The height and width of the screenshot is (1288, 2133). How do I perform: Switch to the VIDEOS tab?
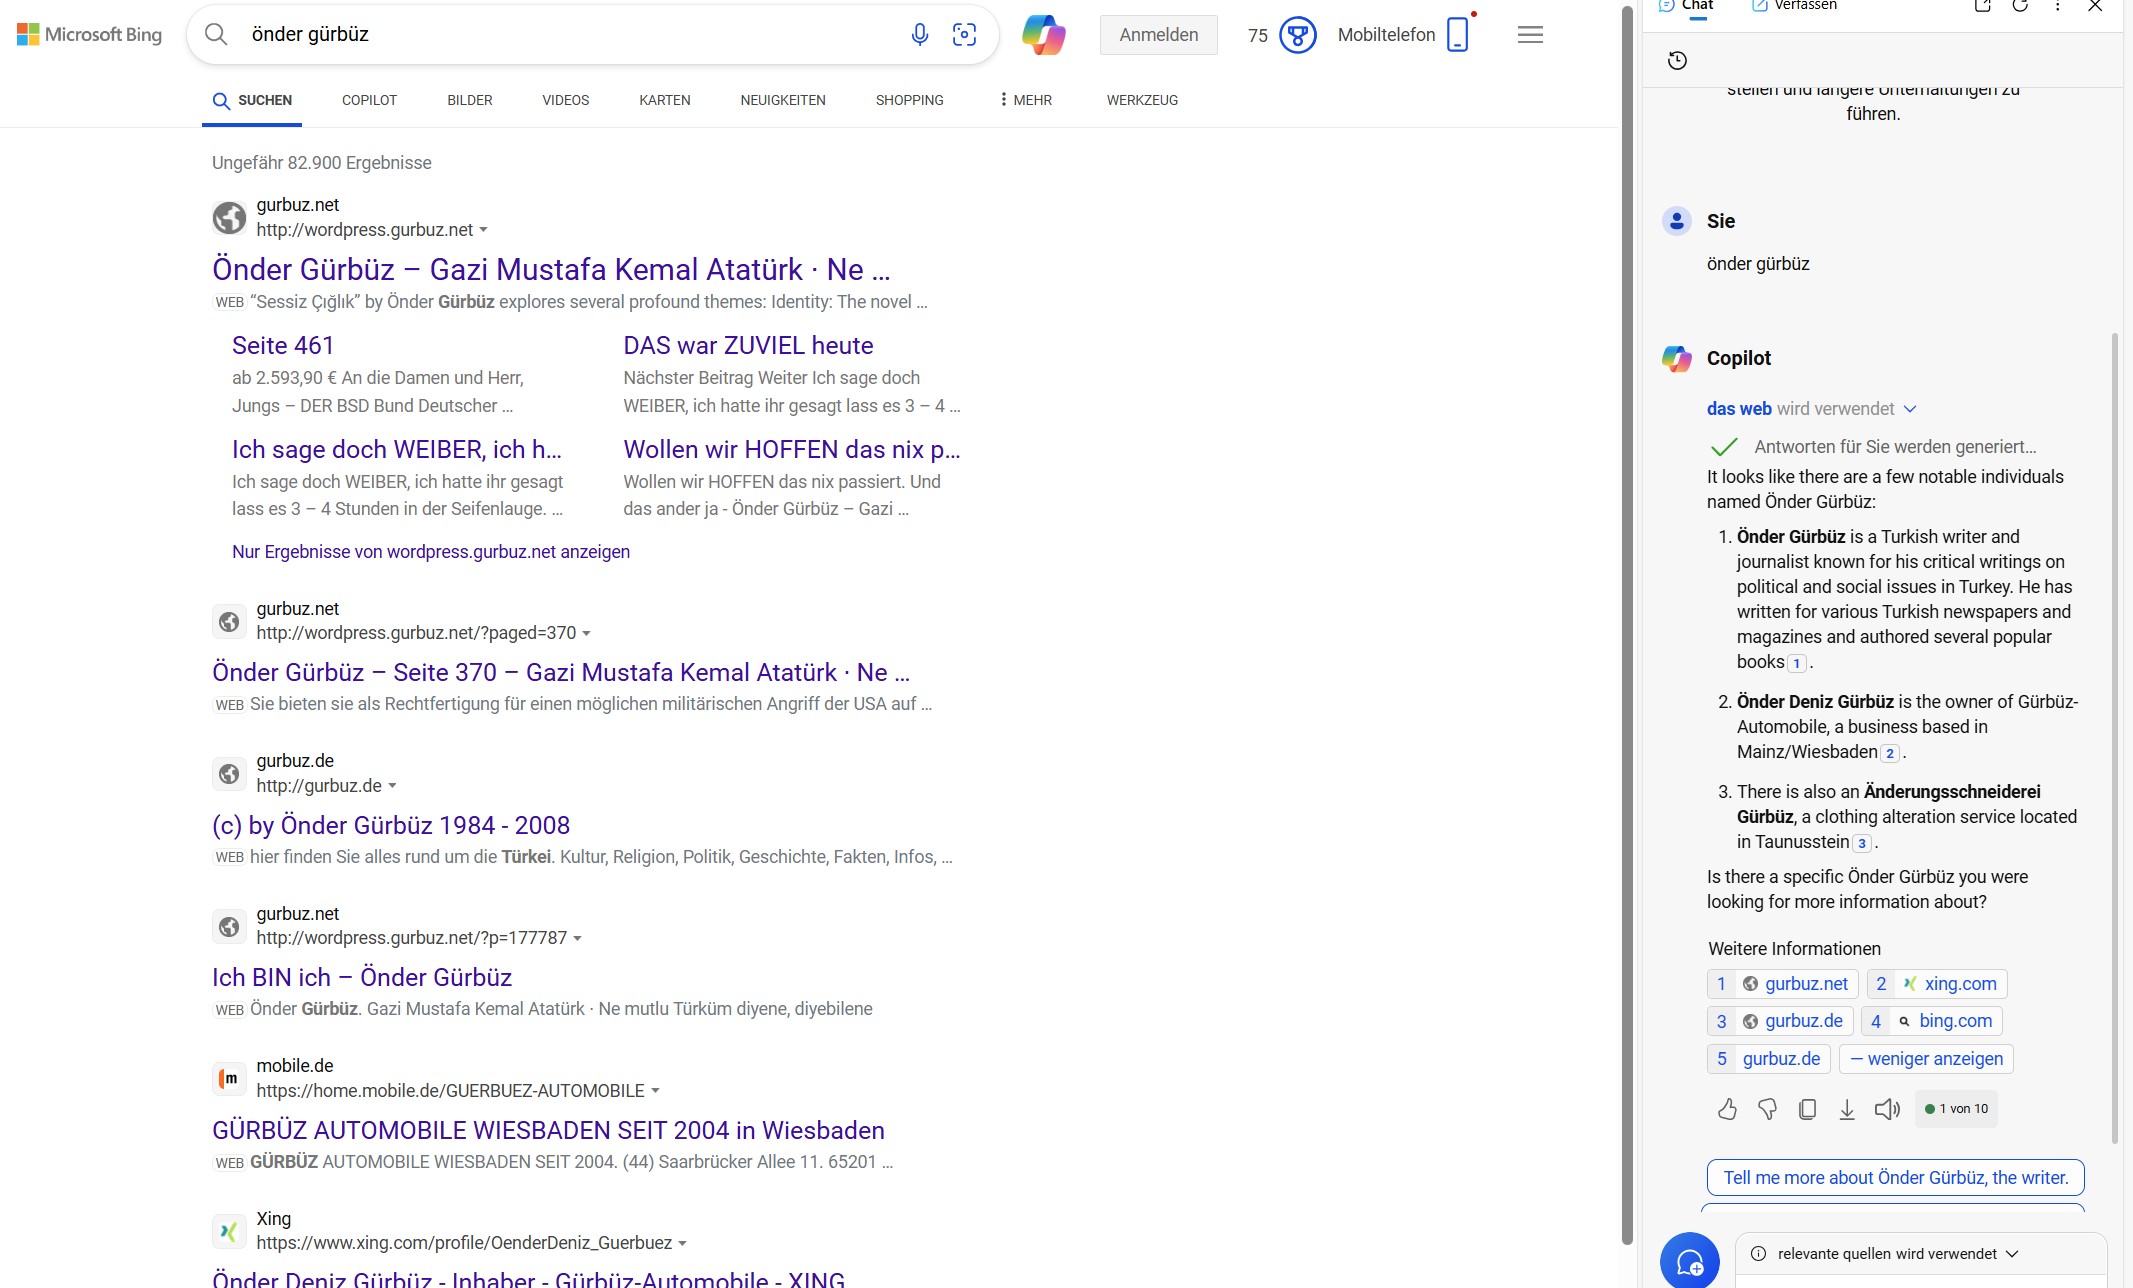pos(566,100)
